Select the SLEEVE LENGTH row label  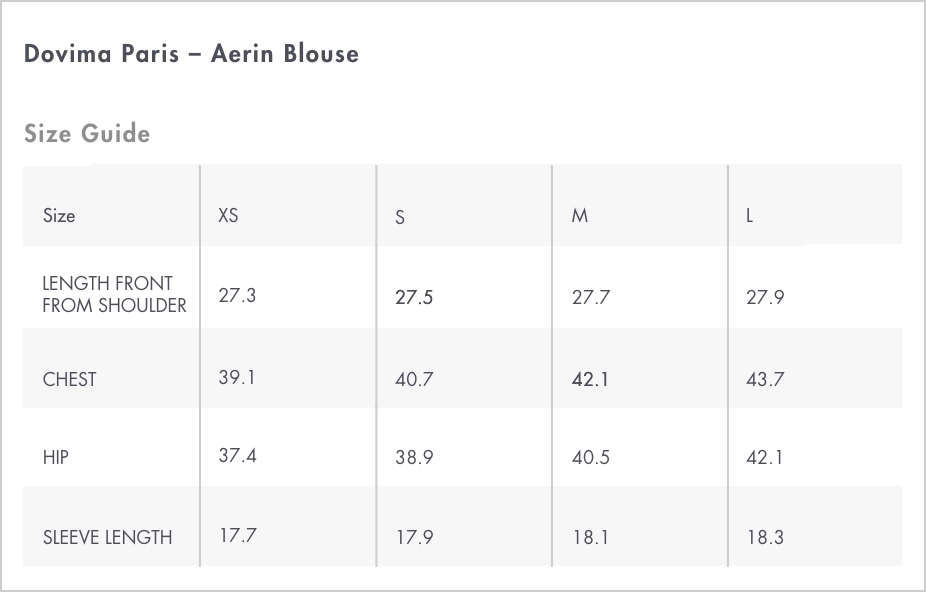[x=107, y=537]
